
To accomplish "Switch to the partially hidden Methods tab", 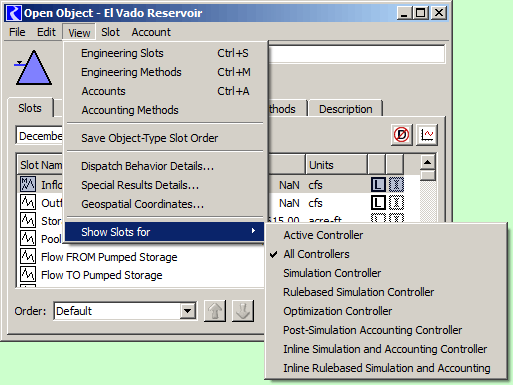I will [x=287, y=109].
